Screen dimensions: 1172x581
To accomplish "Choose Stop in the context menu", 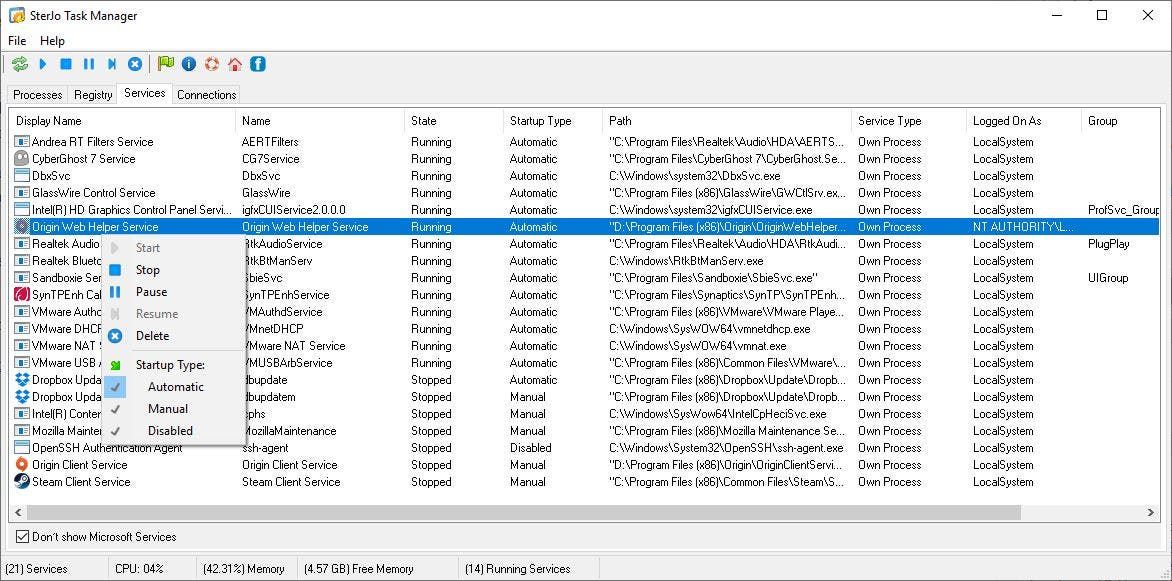I will (148, 270).
